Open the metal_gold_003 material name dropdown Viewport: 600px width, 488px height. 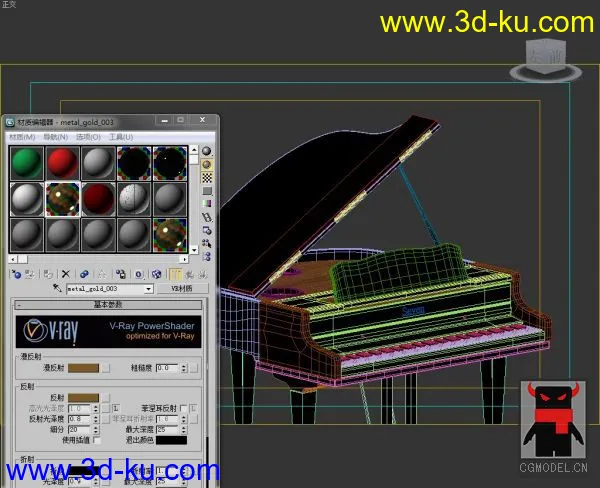[149, 288]
